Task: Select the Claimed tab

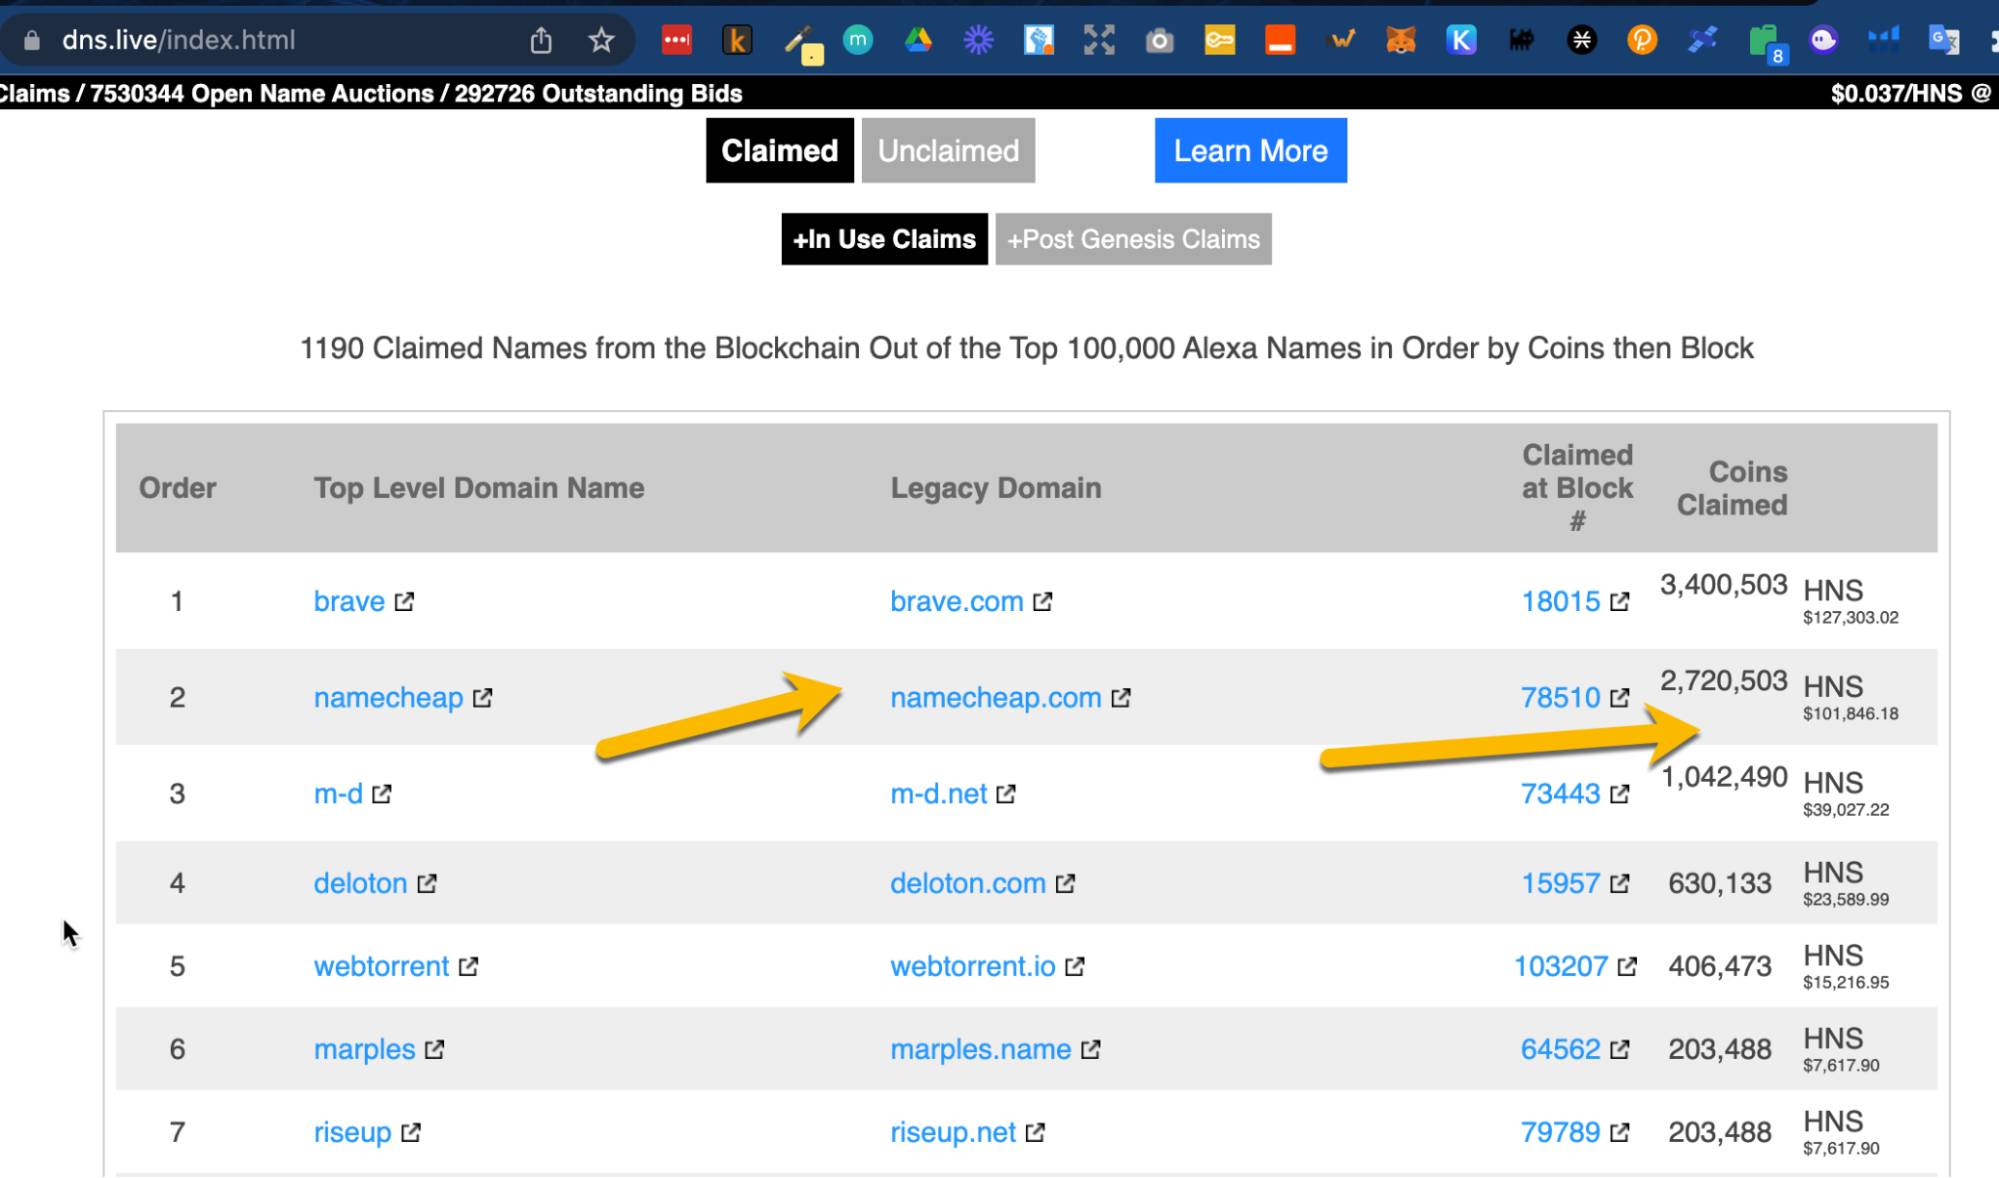Action: [779, 151]
